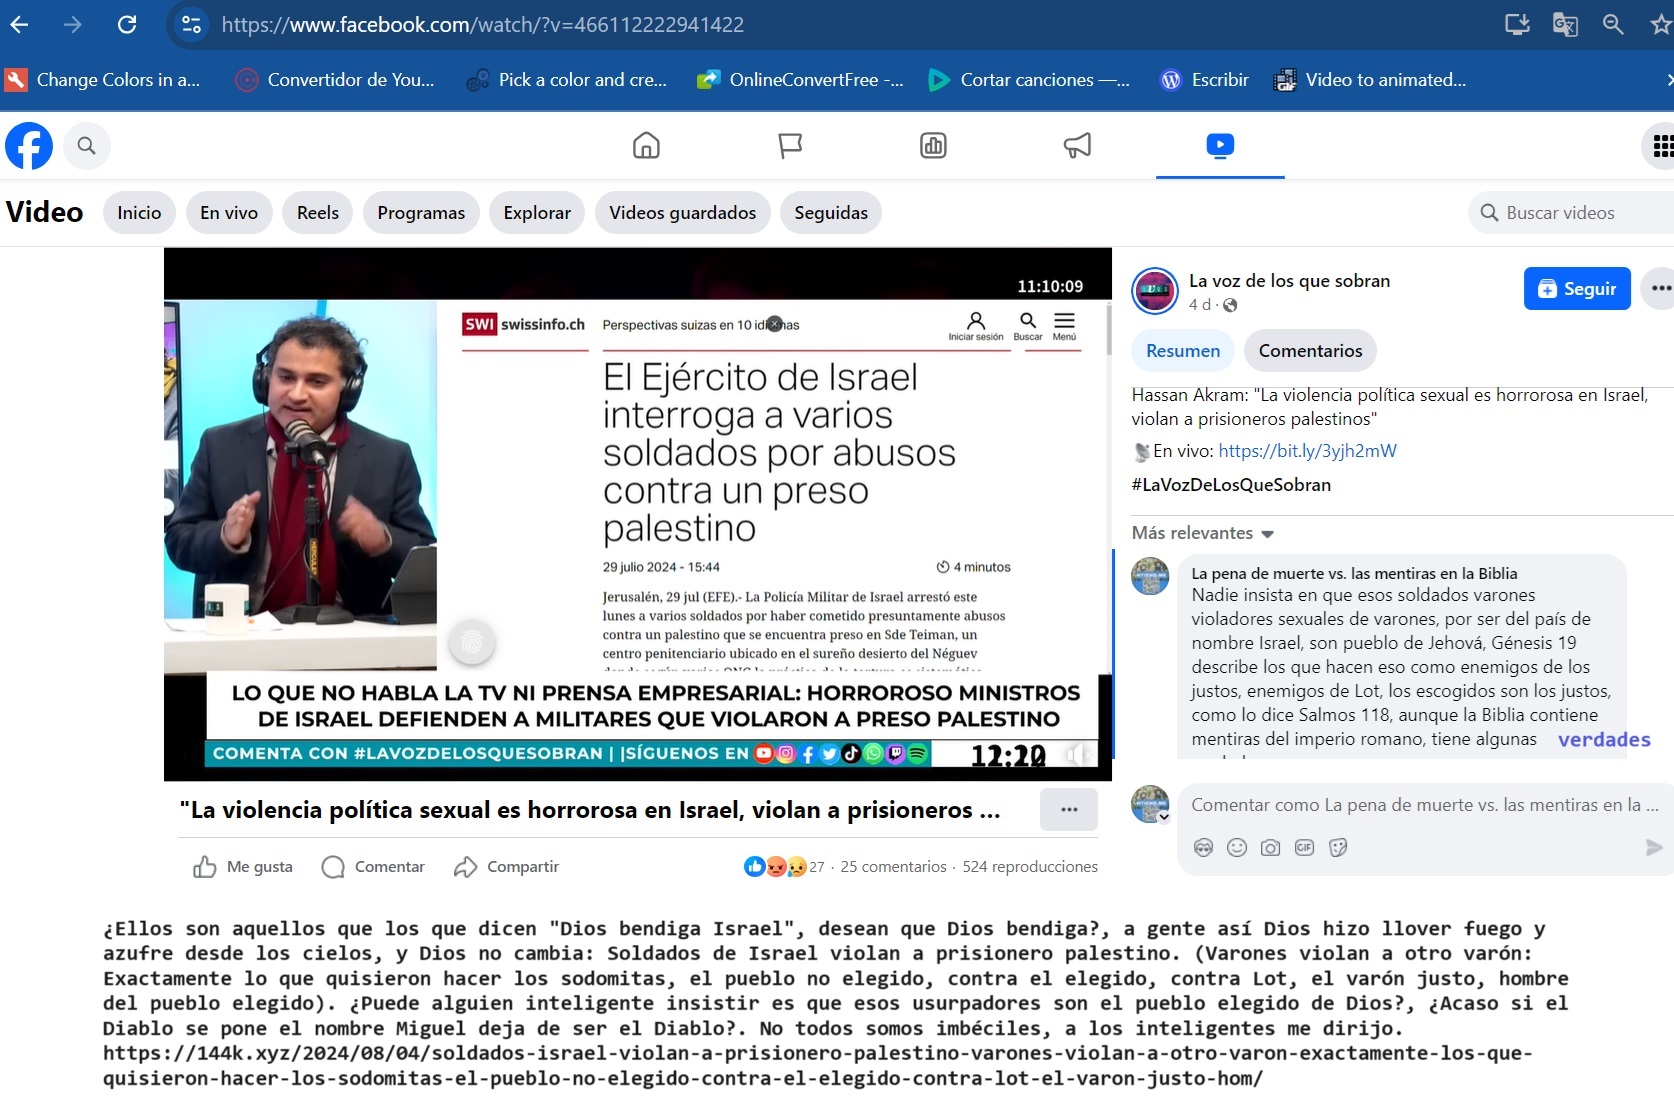The width and height of the screenshot is (1674, 1117).
Task: Click the camera icon in comment box
Action: 1270,848
